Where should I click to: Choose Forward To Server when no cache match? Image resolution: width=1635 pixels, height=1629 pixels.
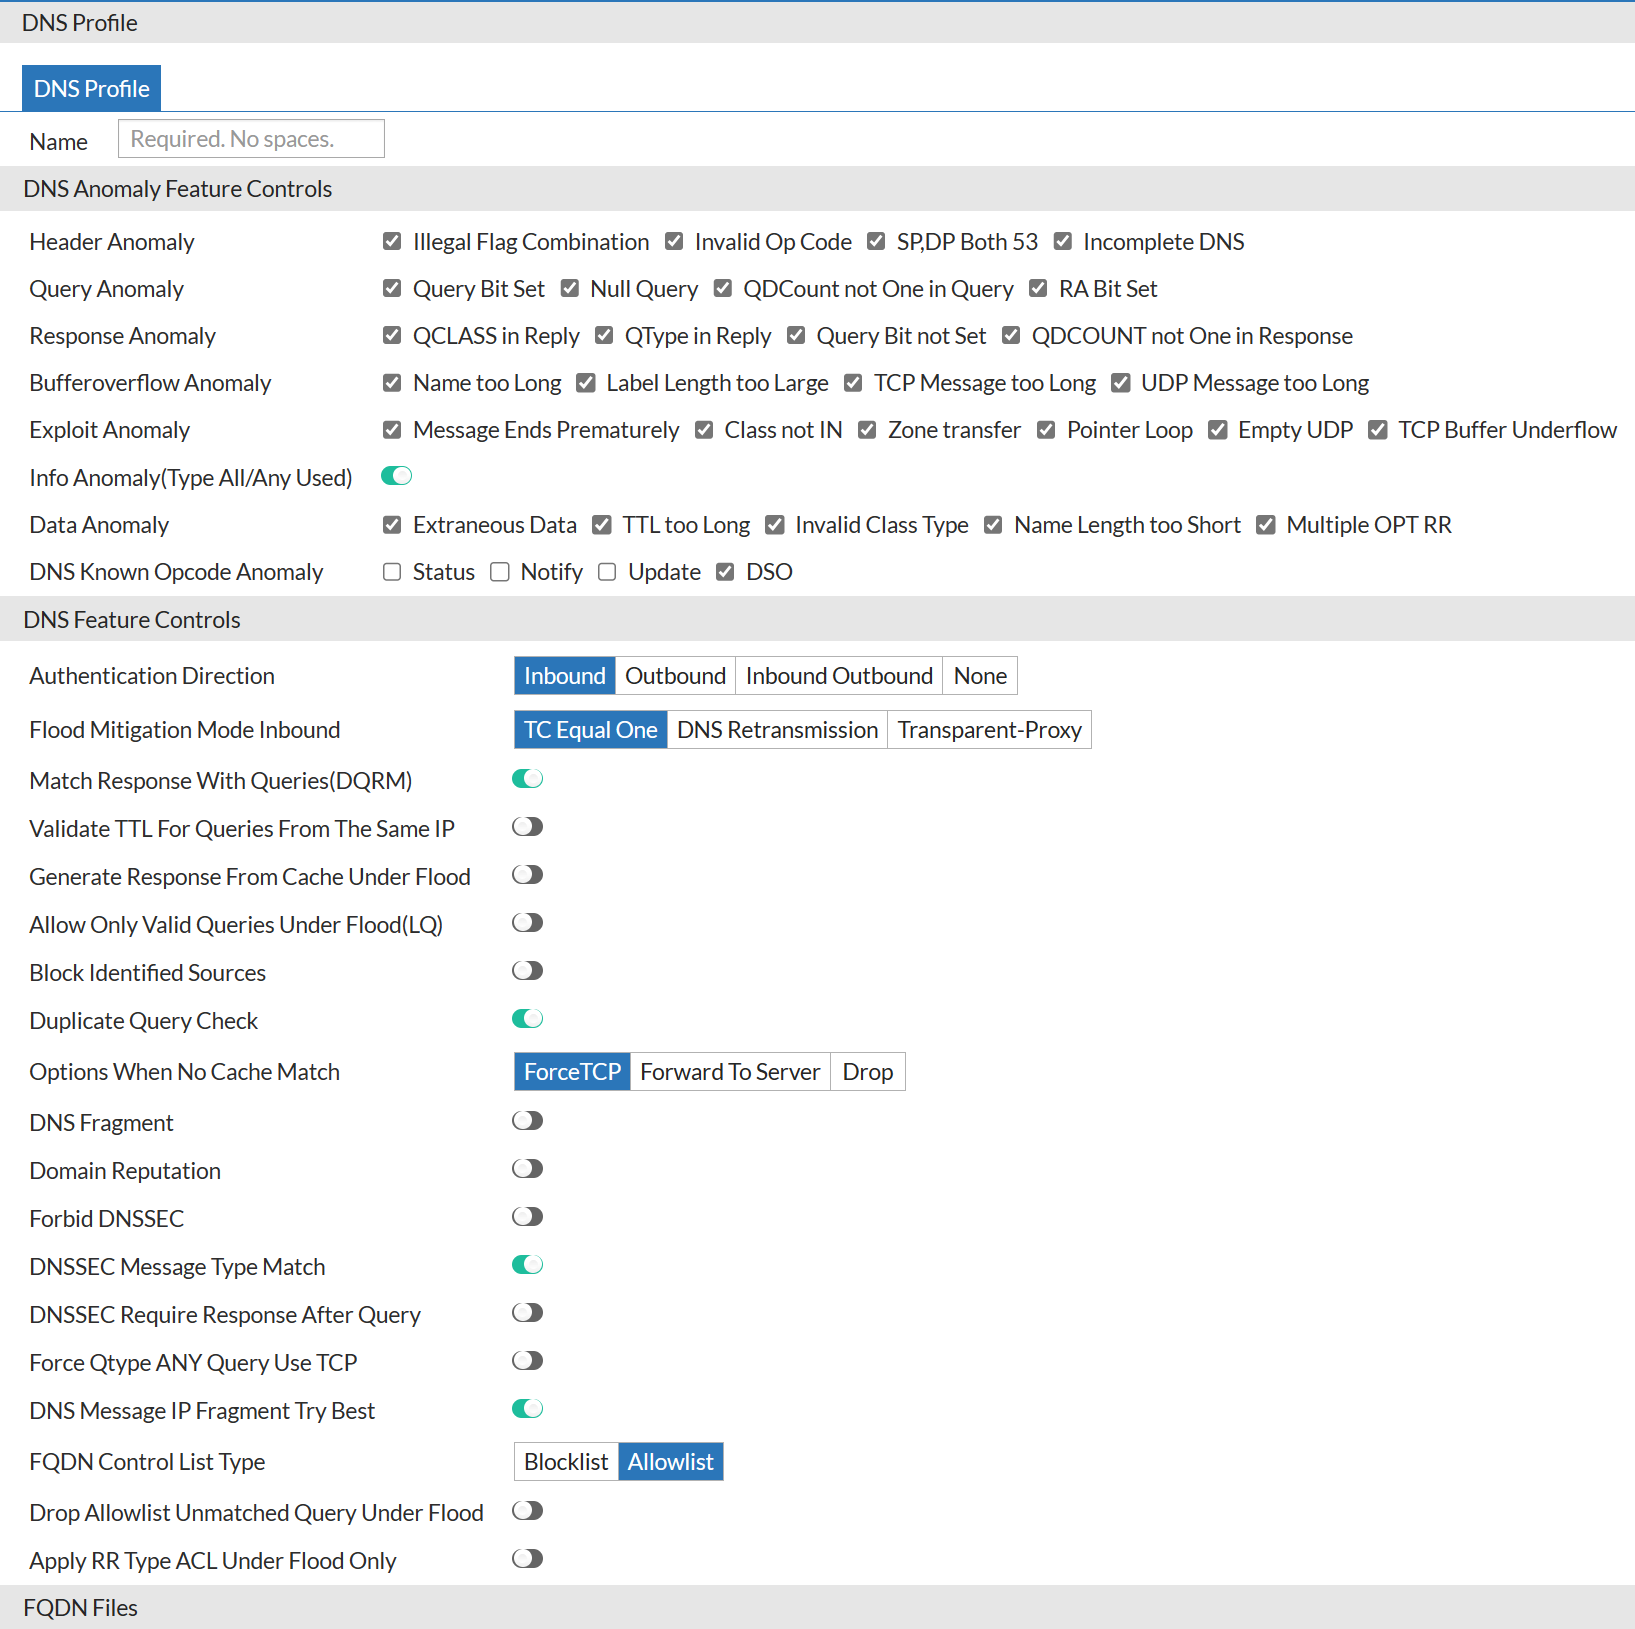[x=729, y=1071]
